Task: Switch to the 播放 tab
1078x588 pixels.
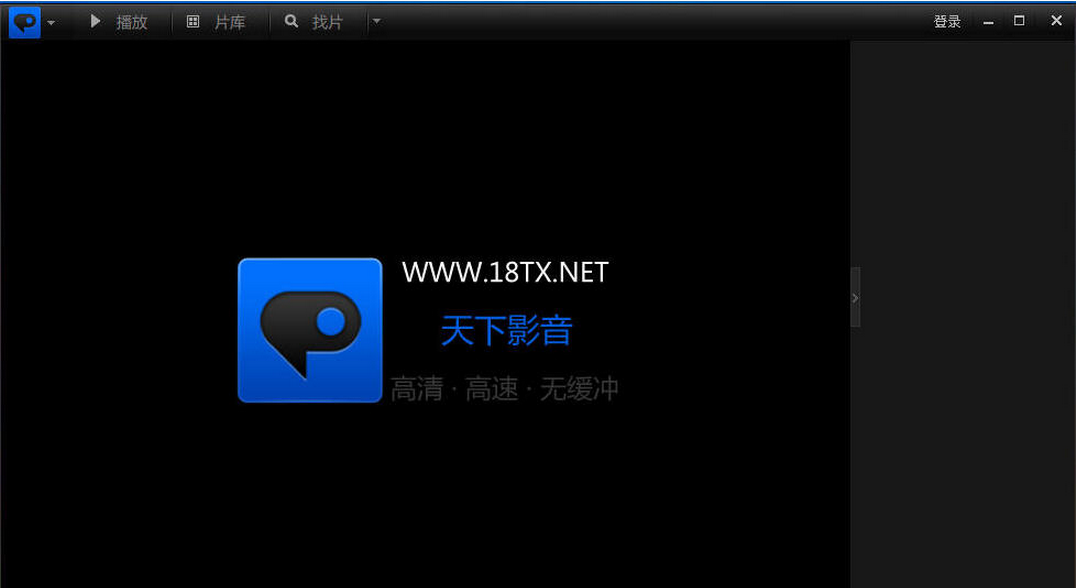Action: [x=119, y=22]
